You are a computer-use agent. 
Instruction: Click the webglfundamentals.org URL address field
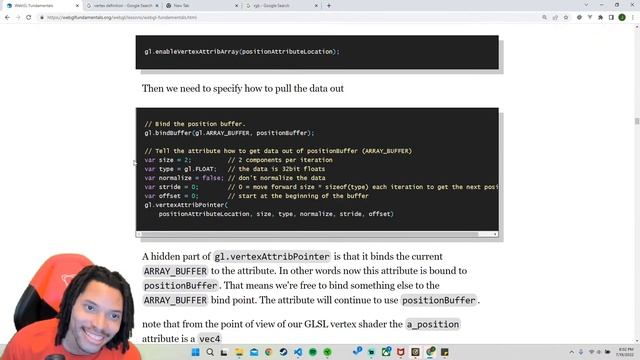(x=286, y=18)
